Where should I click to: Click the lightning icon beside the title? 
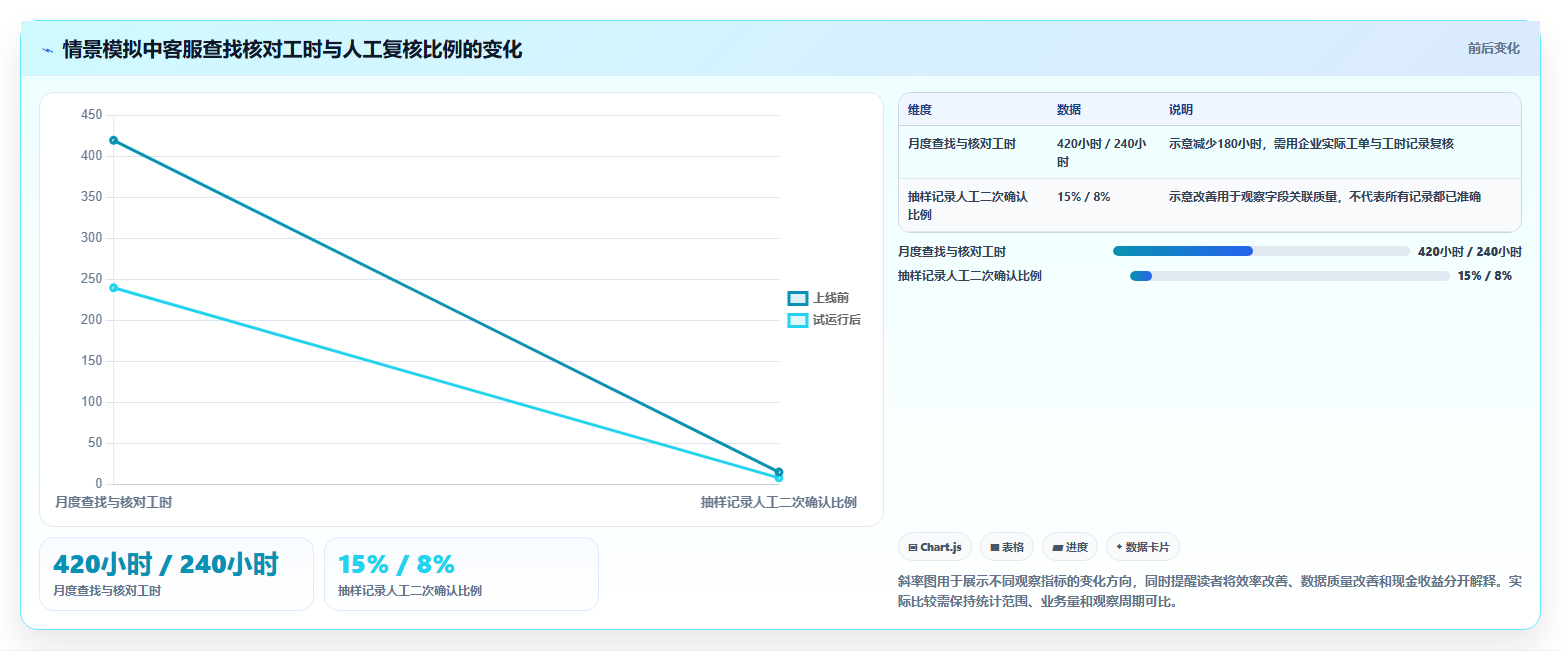[x=47, y=50]
